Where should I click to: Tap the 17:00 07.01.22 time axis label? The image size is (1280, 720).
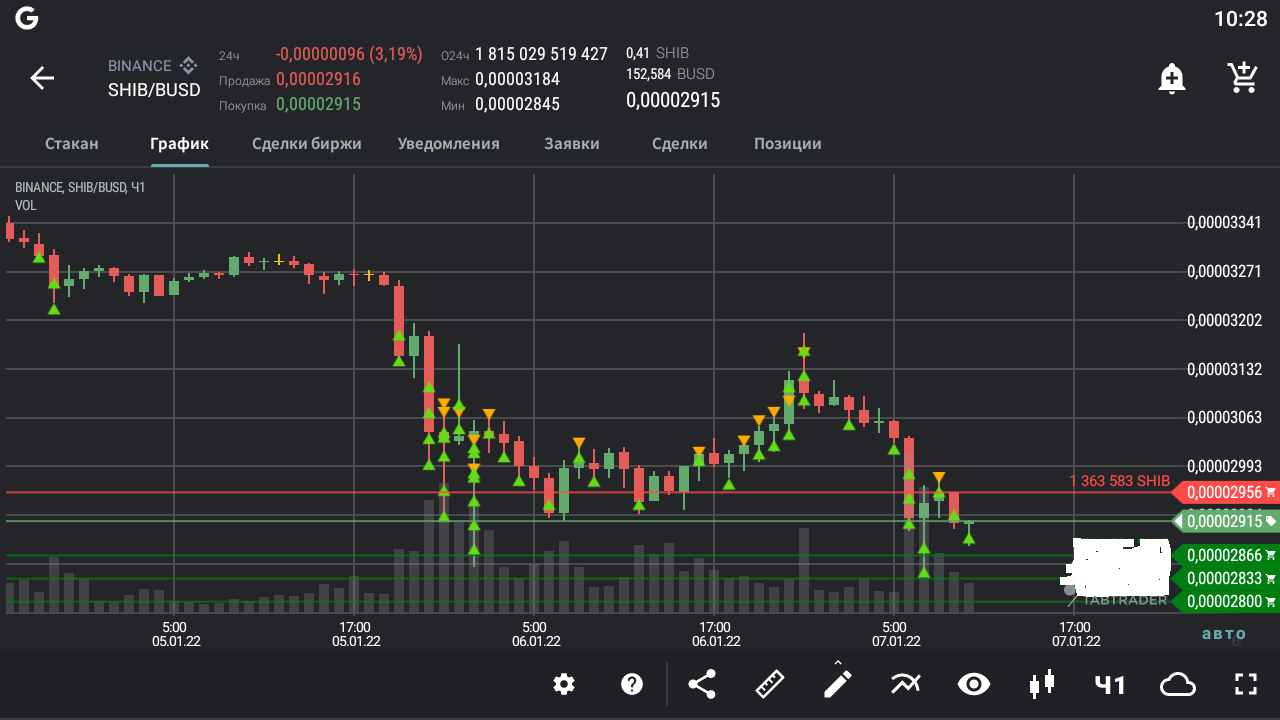coord(1076,634)
